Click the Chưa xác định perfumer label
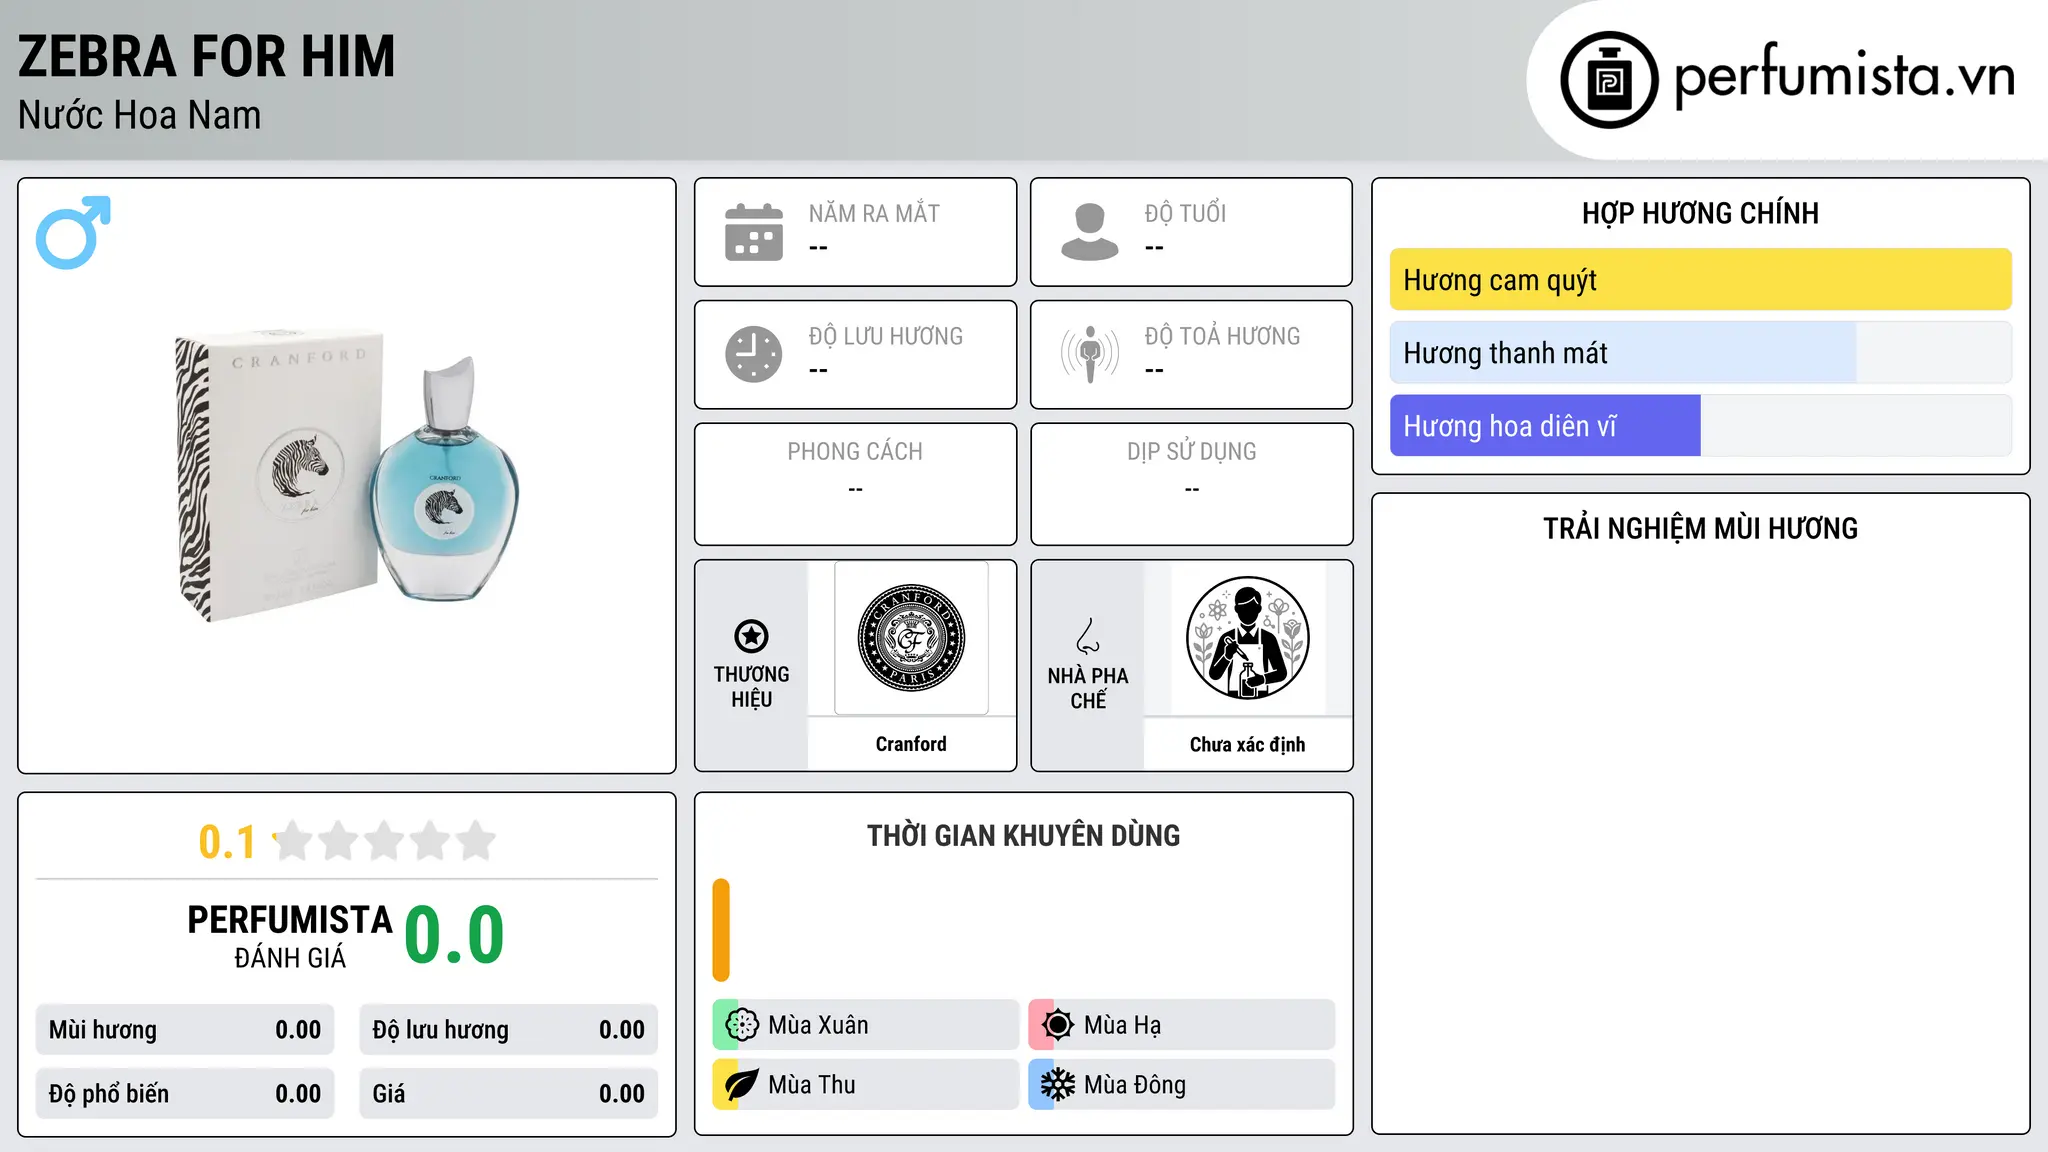Viewport: 2048px width, 1152px height. pos(1247,744)
